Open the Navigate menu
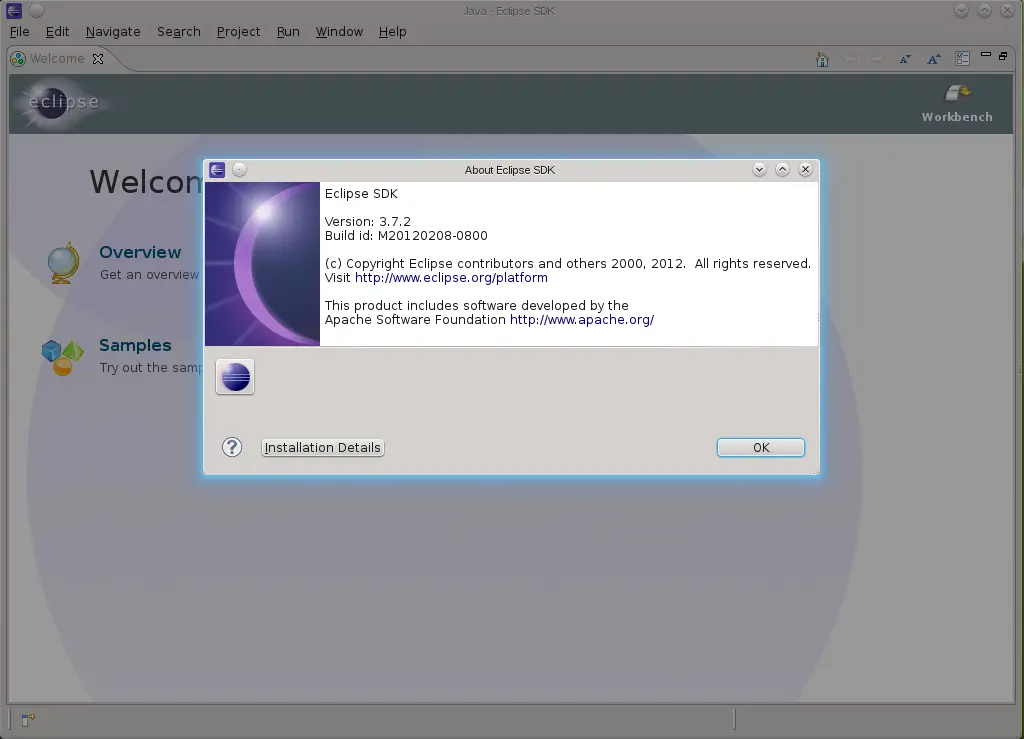This screenshot has height=739, width=1024. click(x=113, y=31)
